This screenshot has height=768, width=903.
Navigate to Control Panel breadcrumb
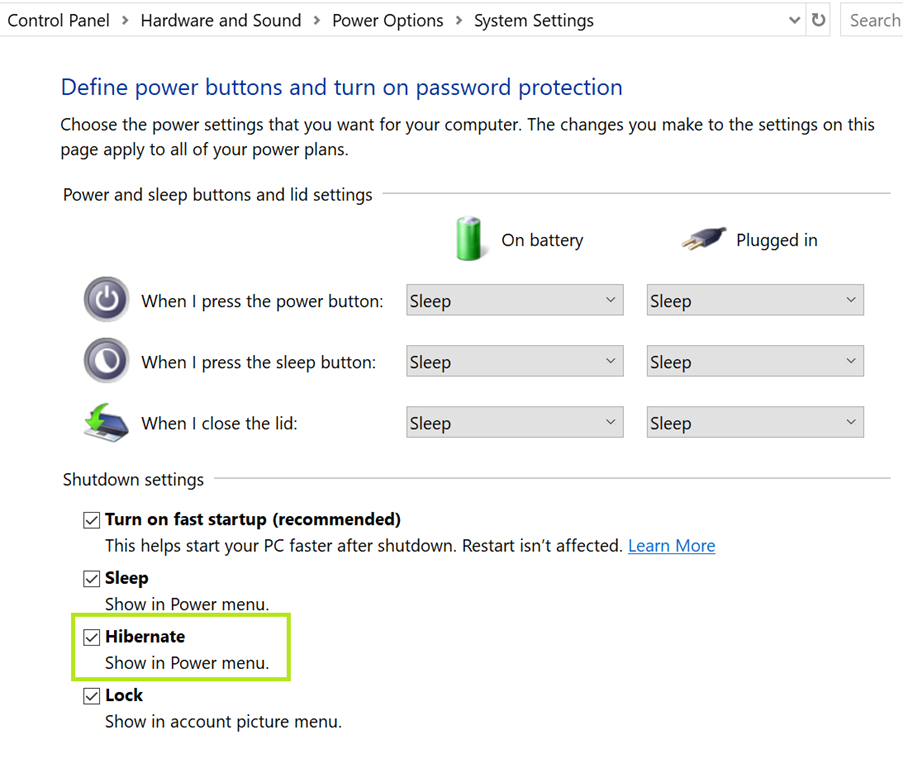tap(57, 20)
